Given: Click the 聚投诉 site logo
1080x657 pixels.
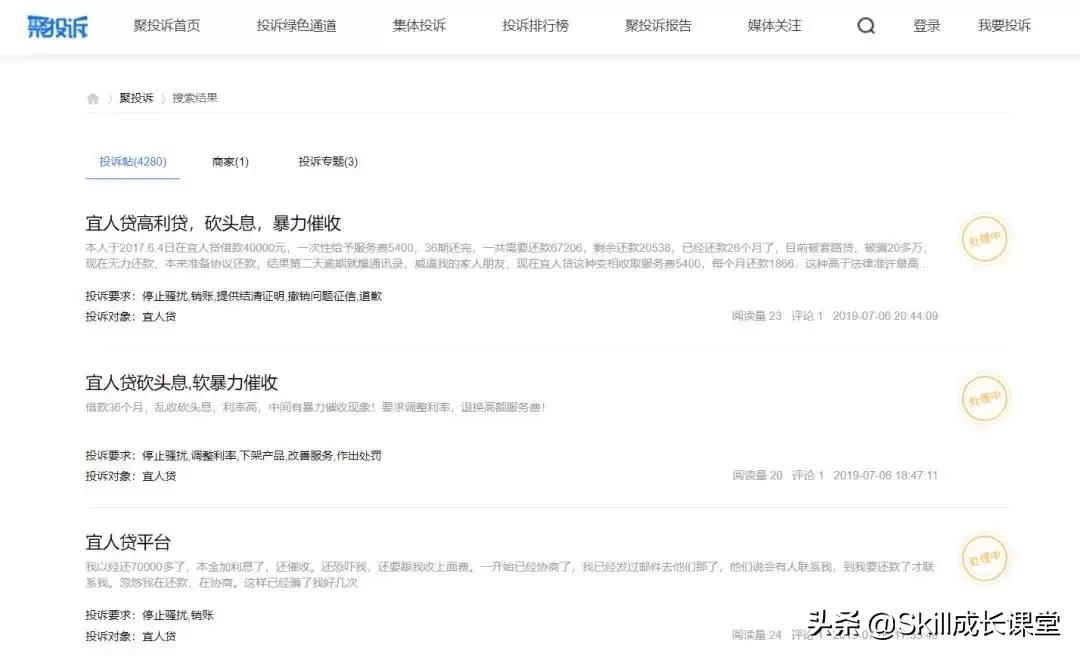Looking at the screenshot, I should coord(57,26).
